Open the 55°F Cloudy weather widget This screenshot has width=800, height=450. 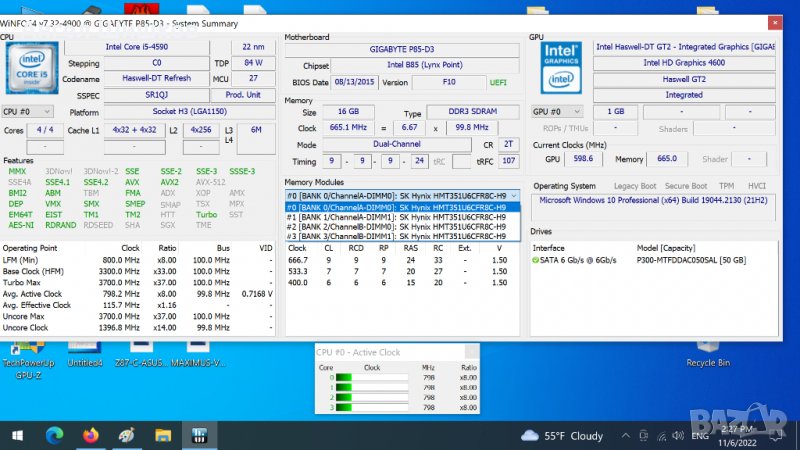point(563,436)
